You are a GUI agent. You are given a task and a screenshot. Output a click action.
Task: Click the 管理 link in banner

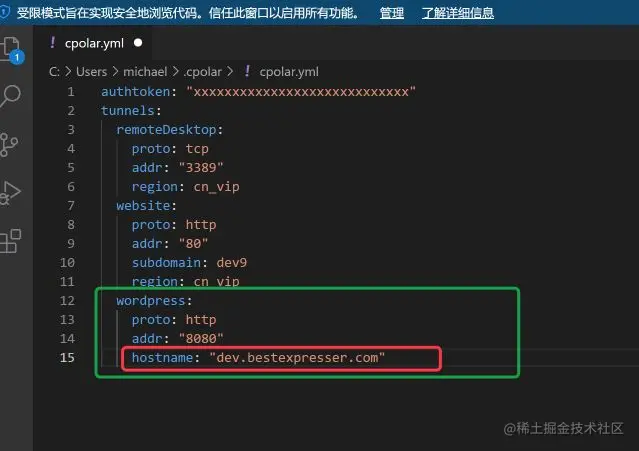pos(392,13)
